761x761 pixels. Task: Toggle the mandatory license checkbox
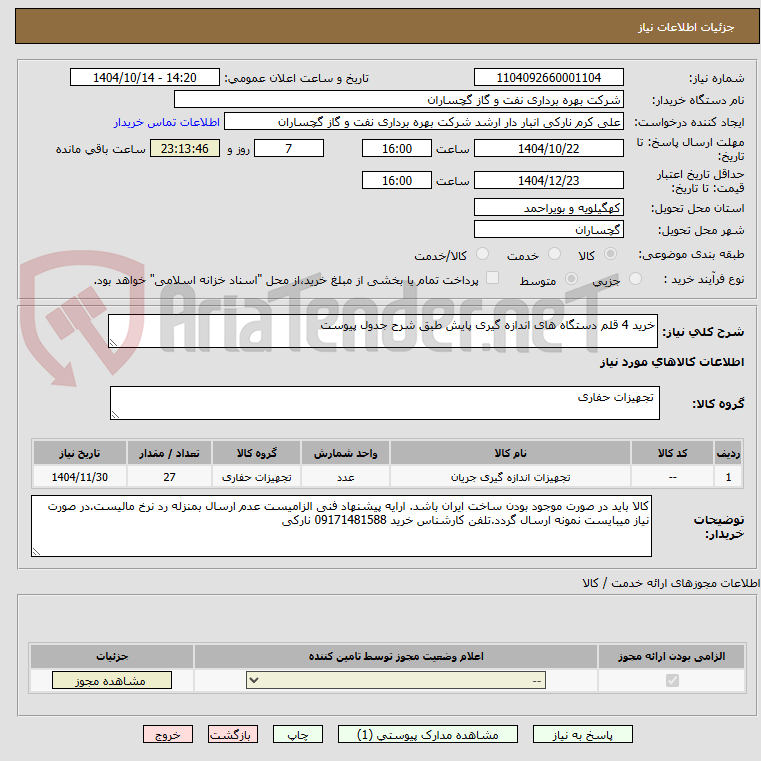pos(672,680)
